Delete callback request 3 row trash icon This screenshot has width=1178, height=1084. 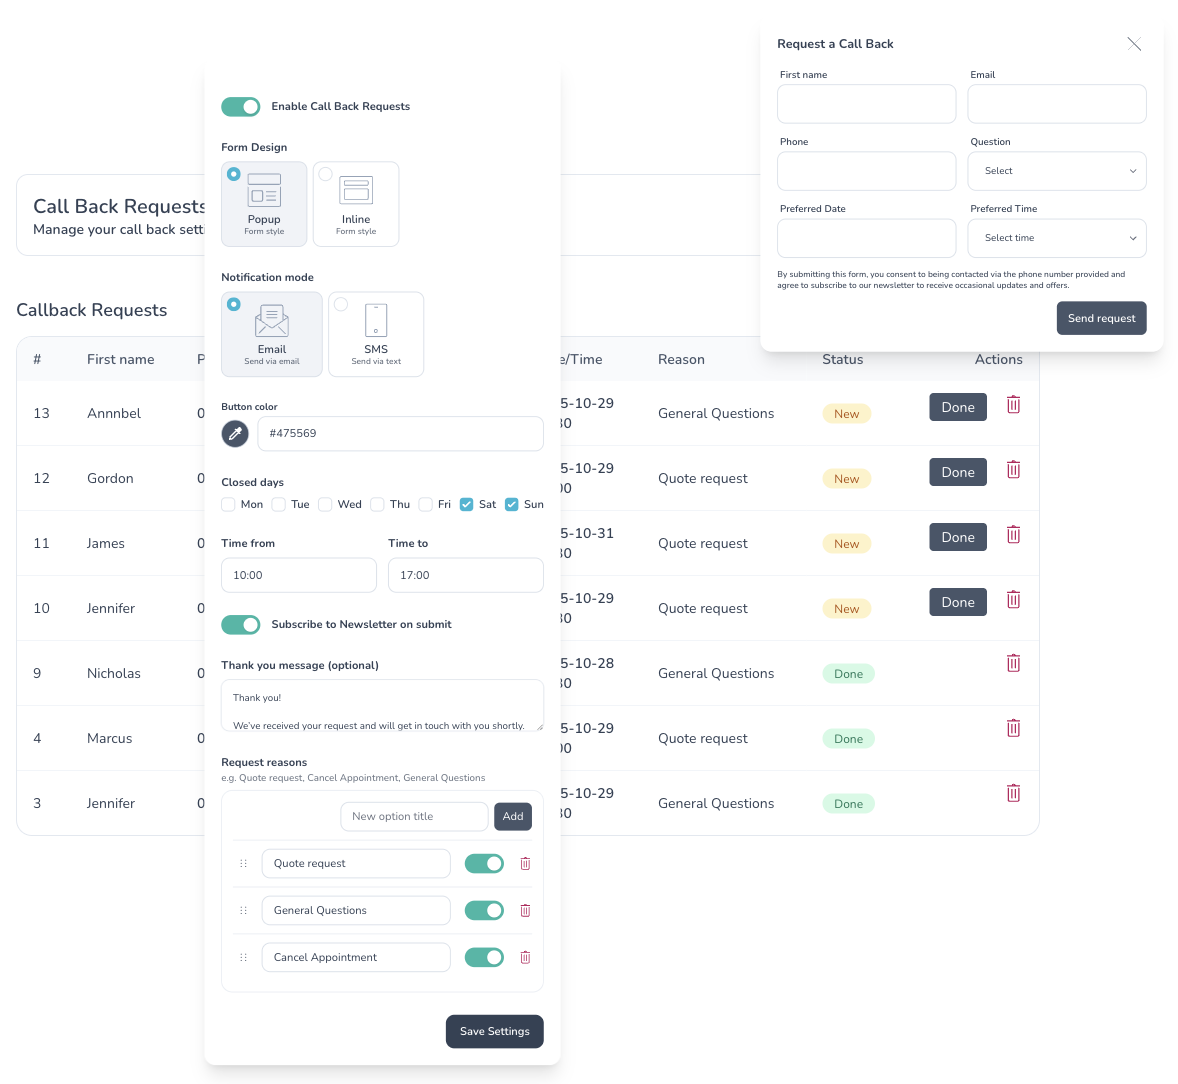1013,793
